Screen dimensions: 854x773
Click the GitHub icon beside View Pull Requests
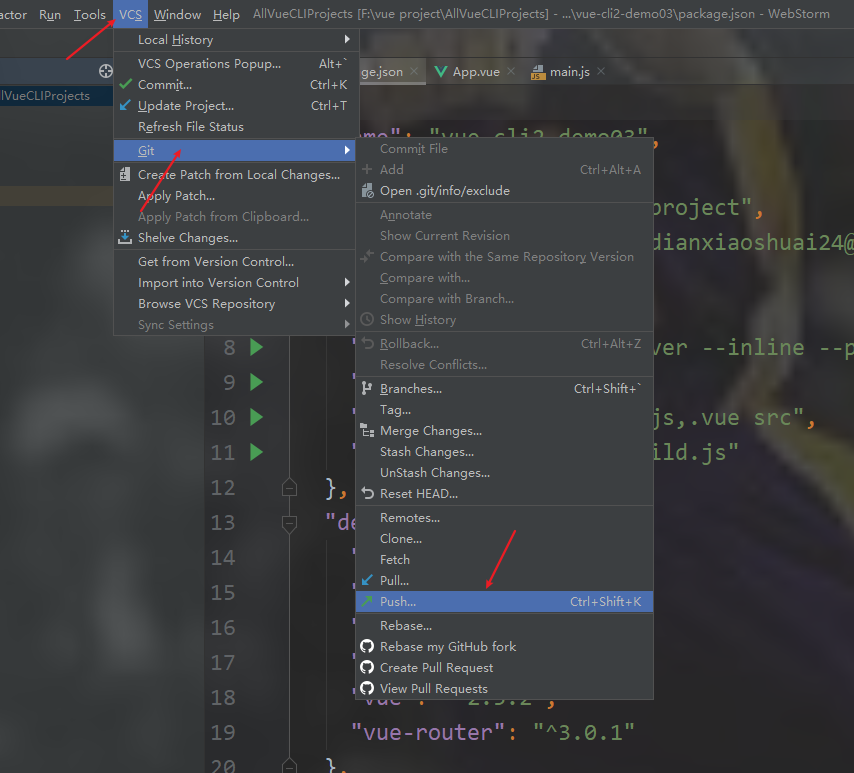pos(367,689)
